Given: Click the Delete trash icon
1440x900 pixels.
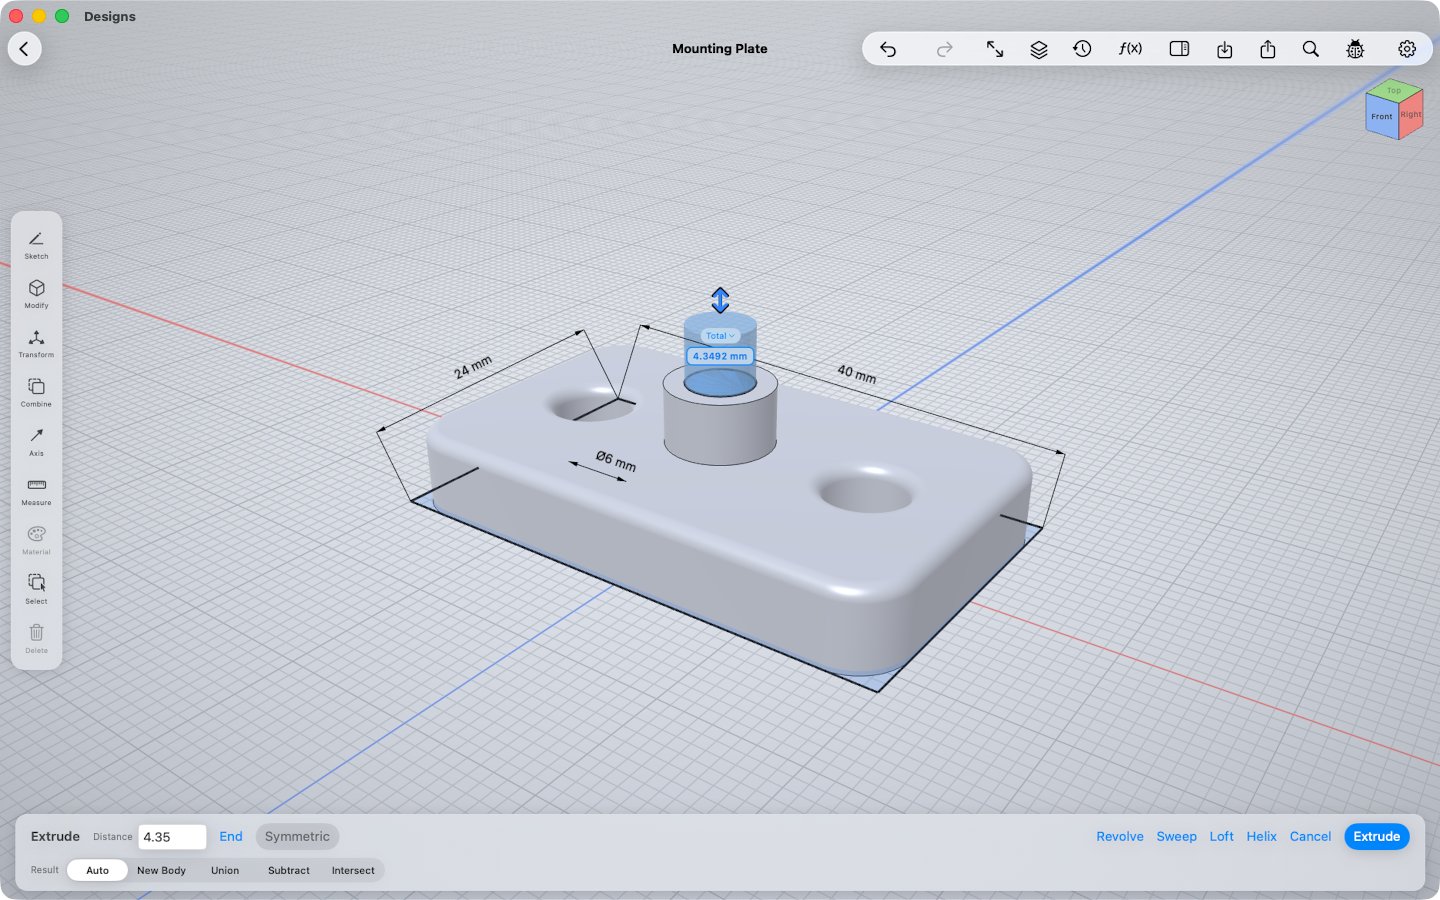Looking at the screenshot, I should coord(36,638).
